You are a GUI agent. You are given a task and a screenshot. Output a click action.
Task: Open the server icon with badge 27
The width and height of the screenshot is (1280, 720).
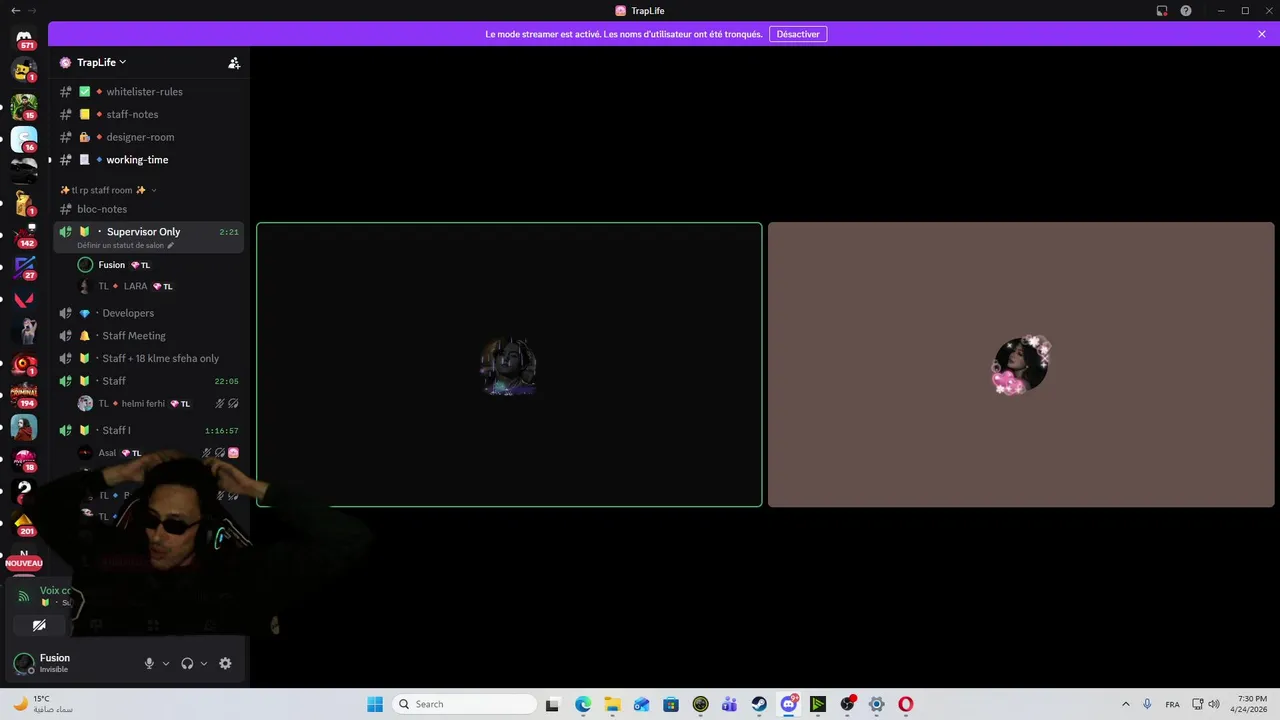click(24, 268)
